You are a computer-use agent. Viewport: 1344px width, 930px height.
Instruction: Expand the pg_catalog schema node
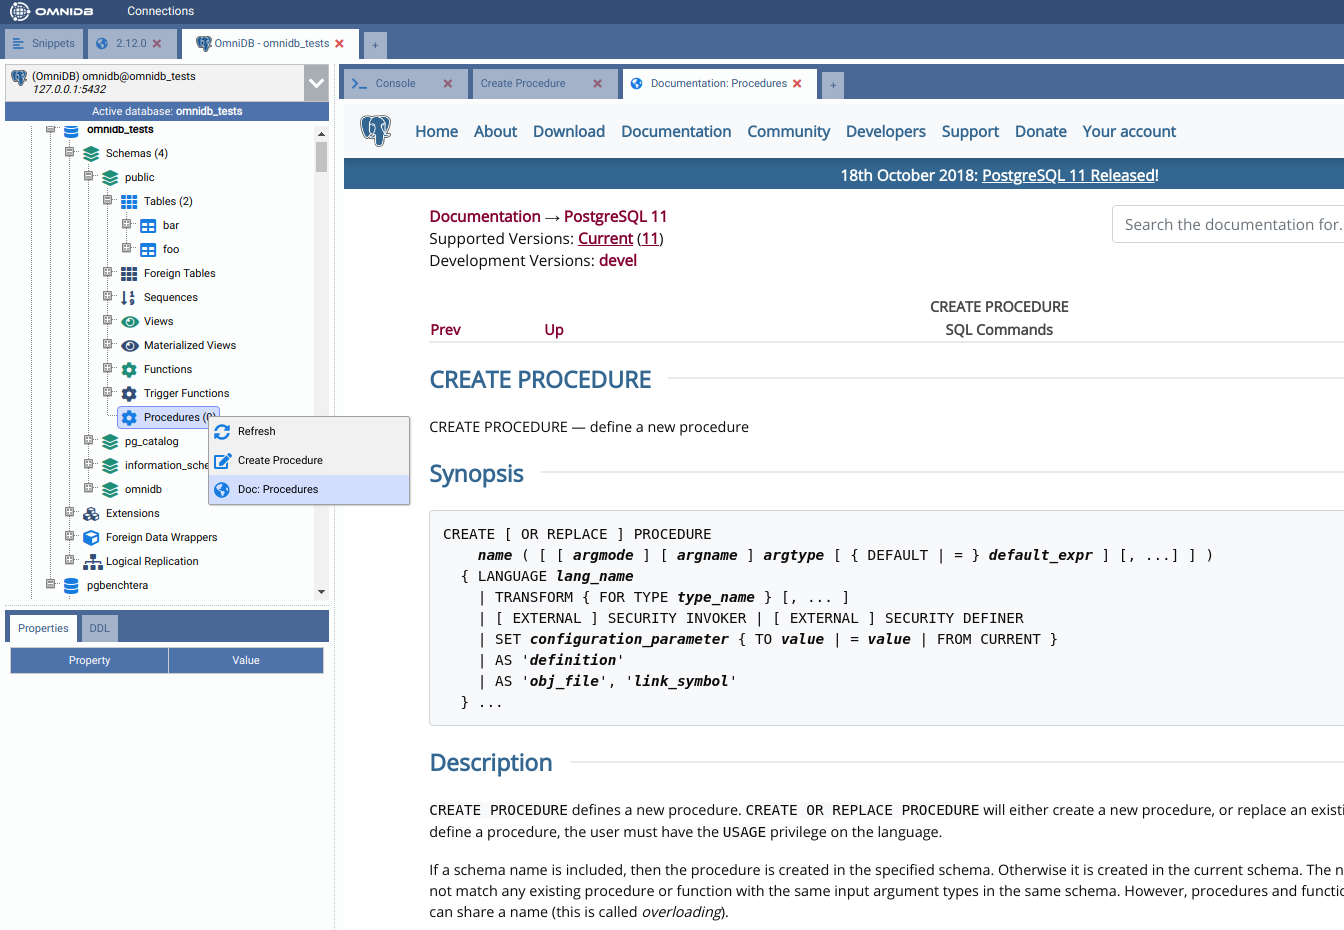(x=89, y=441)
